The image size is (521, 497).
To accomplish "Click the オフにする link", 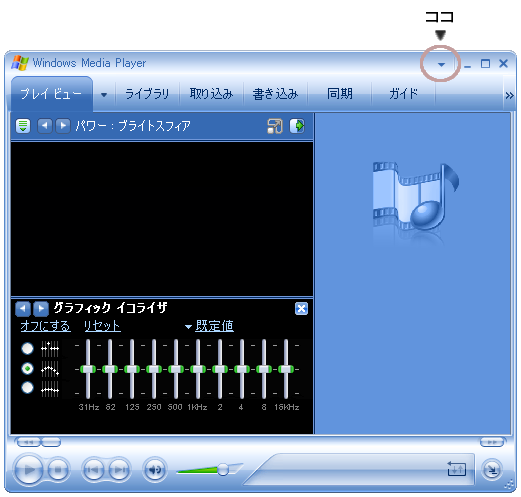I will pyautogui.click(x=46, y=326).
